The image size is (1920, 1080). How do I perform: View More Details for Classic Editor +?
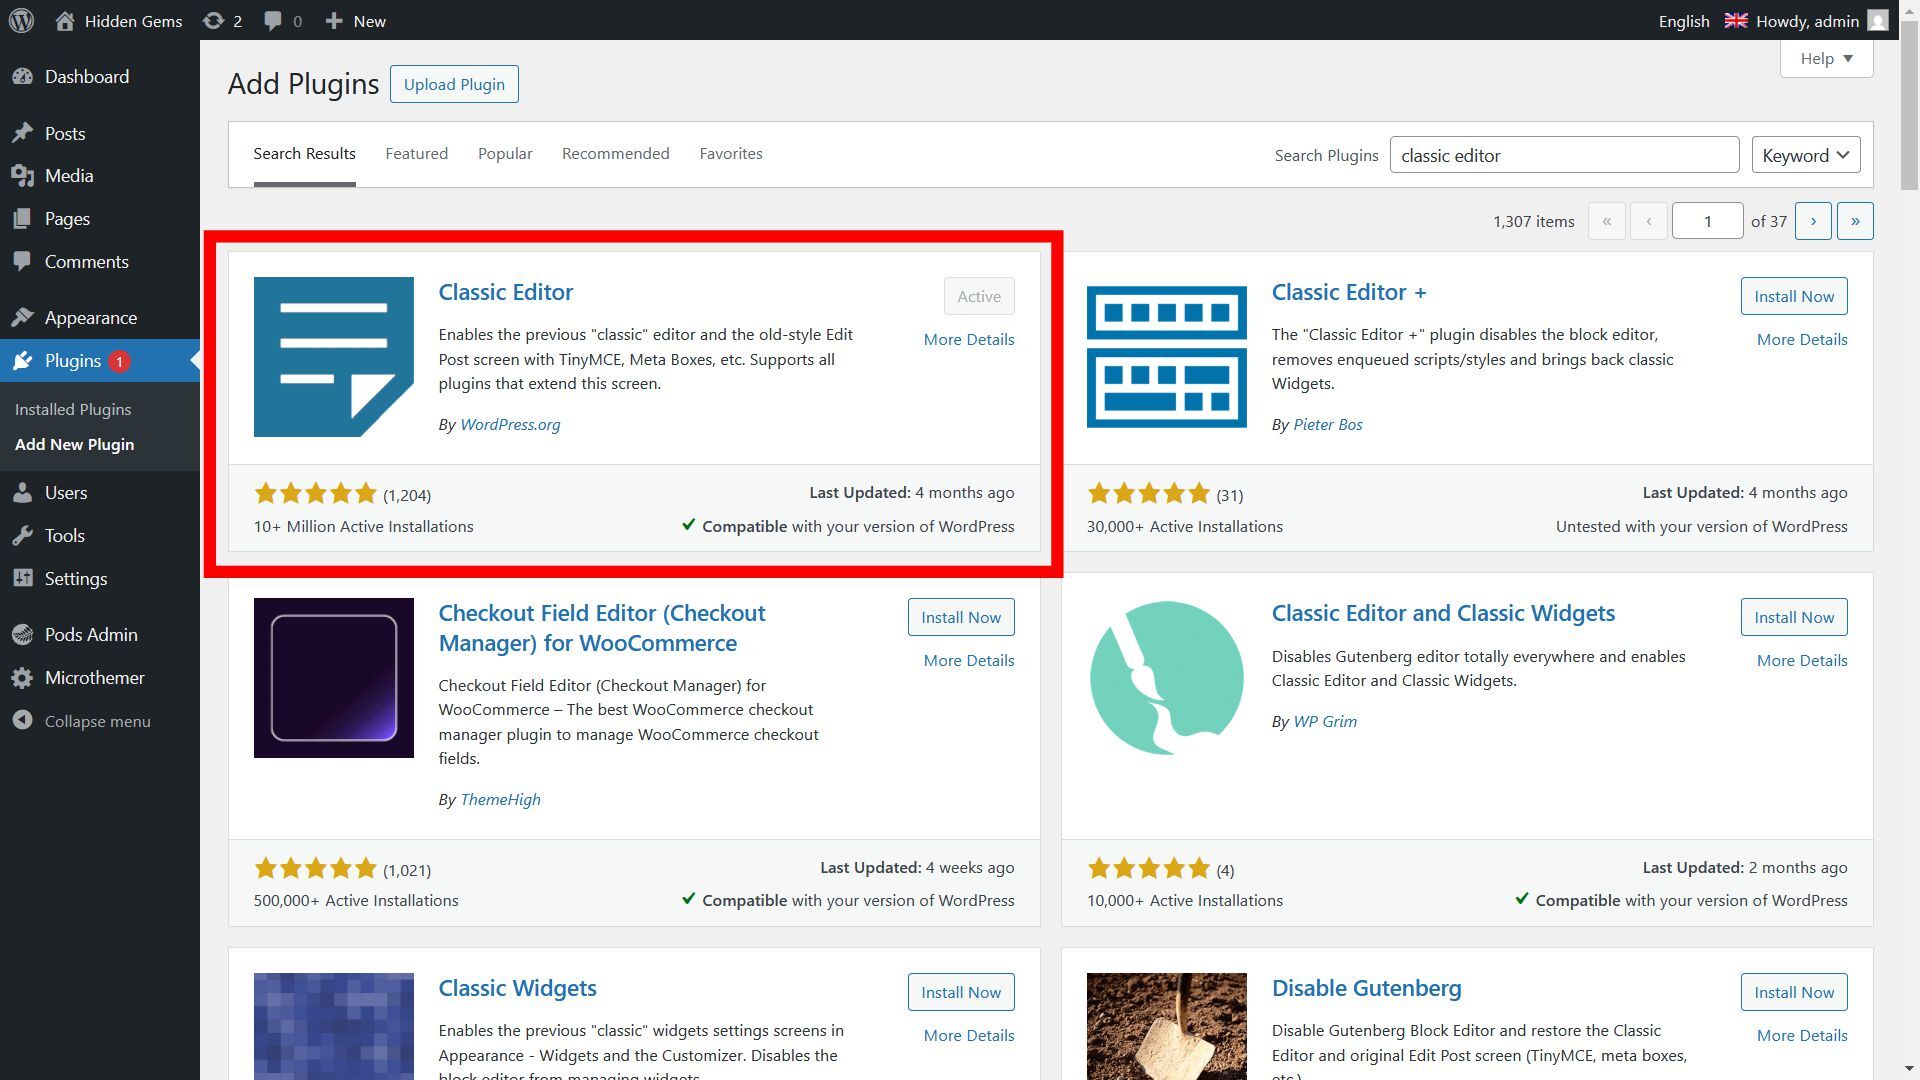point(1801,340)
